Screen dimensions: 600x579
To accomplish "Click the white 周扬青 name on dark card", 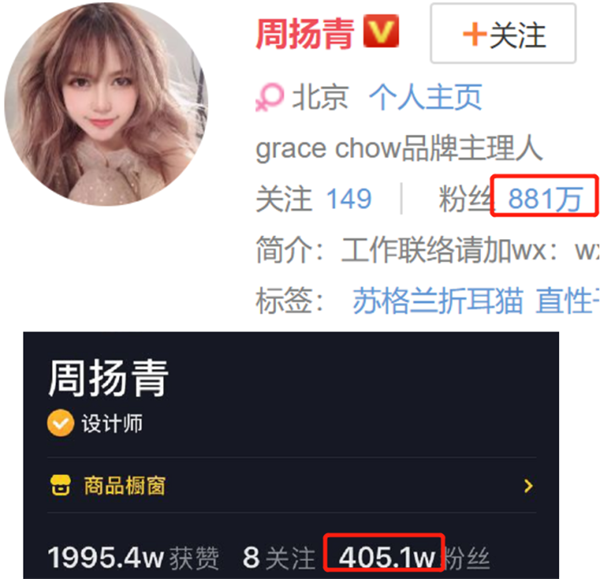I will pyautogui.click(x=108, y=378).
